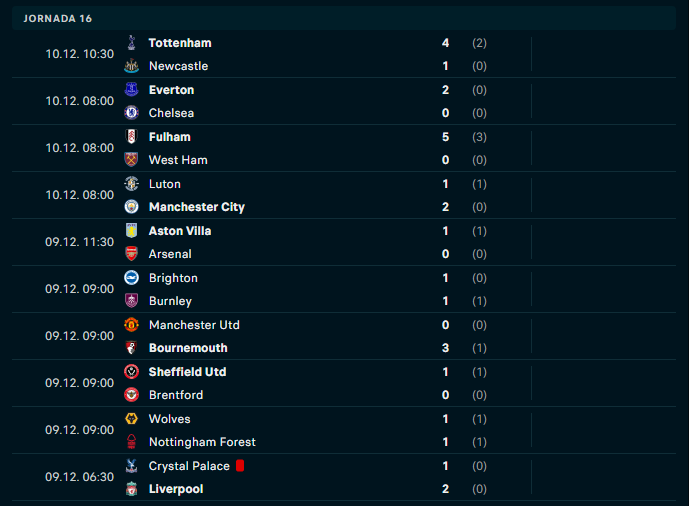Select the Liverpool crest icon
This screenshot has width=689, height=506.
tap(131, 489)
